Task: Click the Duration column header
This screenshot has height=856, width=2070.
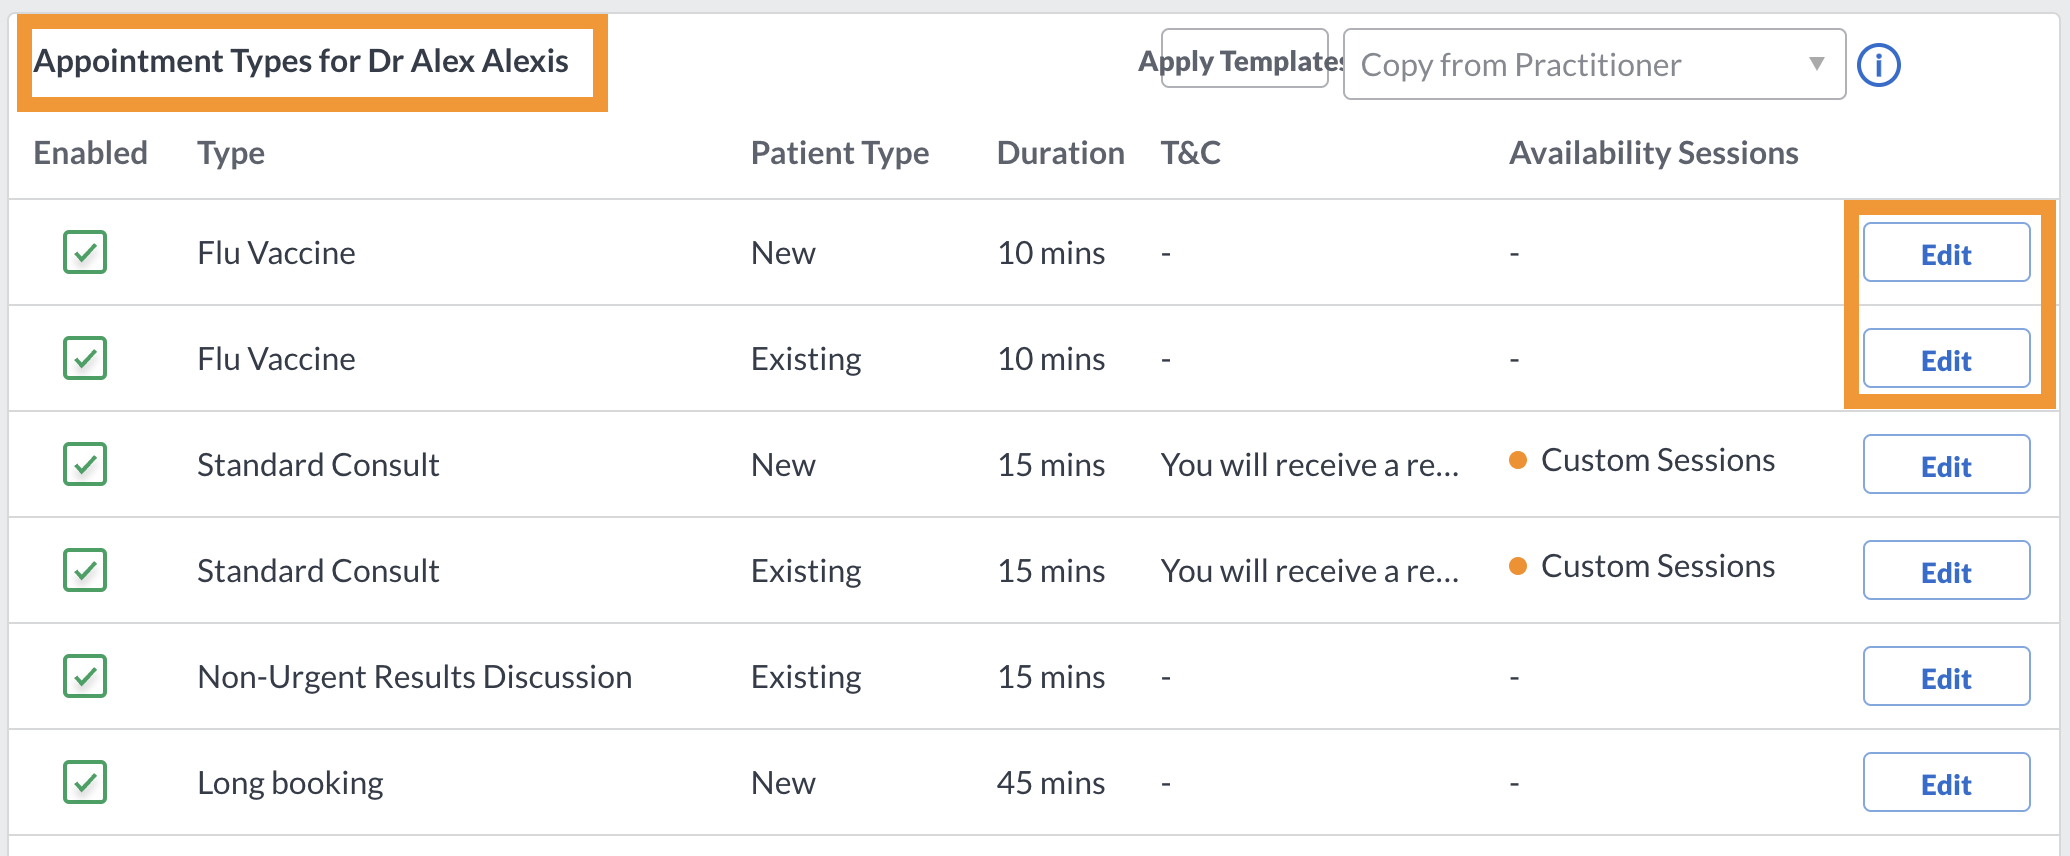Action: click(x=1060, y=153)
